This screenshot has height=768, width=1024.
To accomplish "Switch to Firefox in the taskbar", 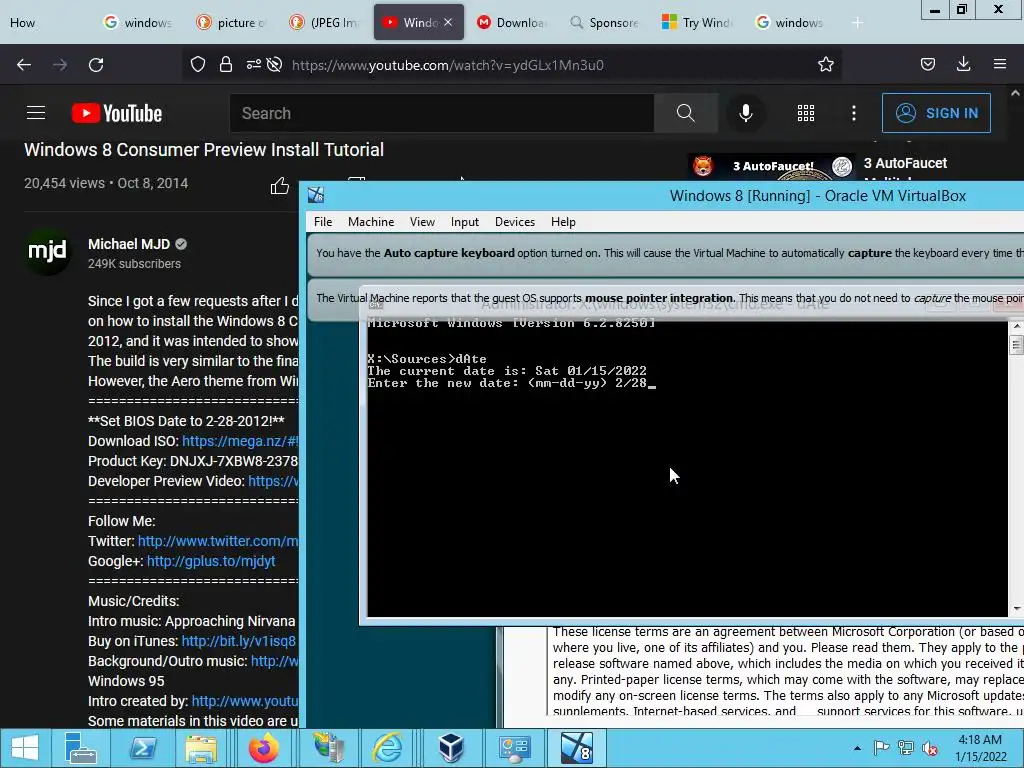I will [x=263, y=748].
